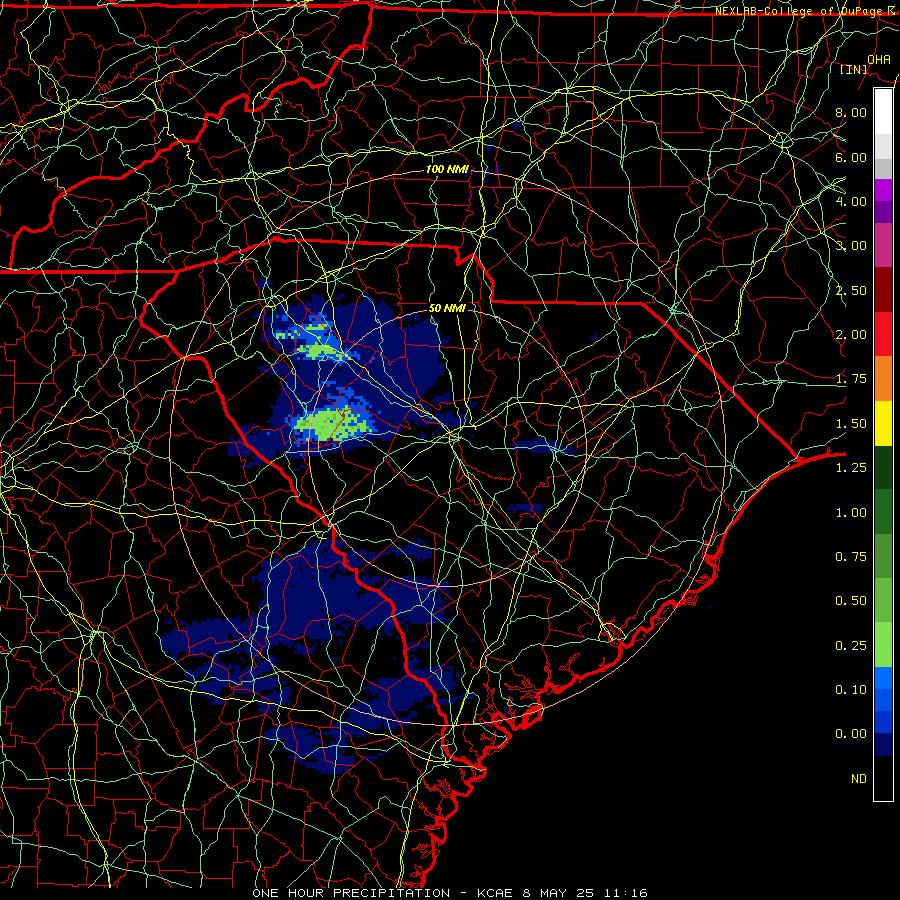Viewport: 900px width, 900px height.
Task: Click the medium green 0.75 legend swatch
Action: [x=883, y=557]
